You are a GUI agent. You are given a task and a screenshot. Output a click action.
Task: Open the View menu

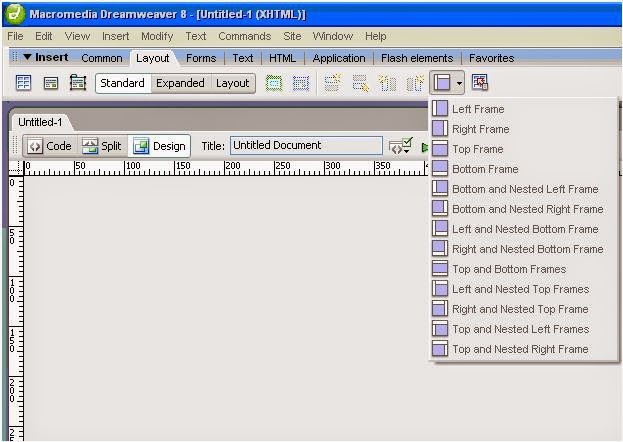pyautogui.click(x=77, y=36)
